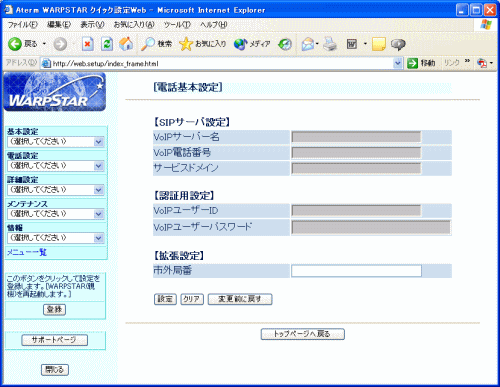Click the Messenger speech bubble icon
The height and width of the screenshot is (387, 500).
[398, 44]
